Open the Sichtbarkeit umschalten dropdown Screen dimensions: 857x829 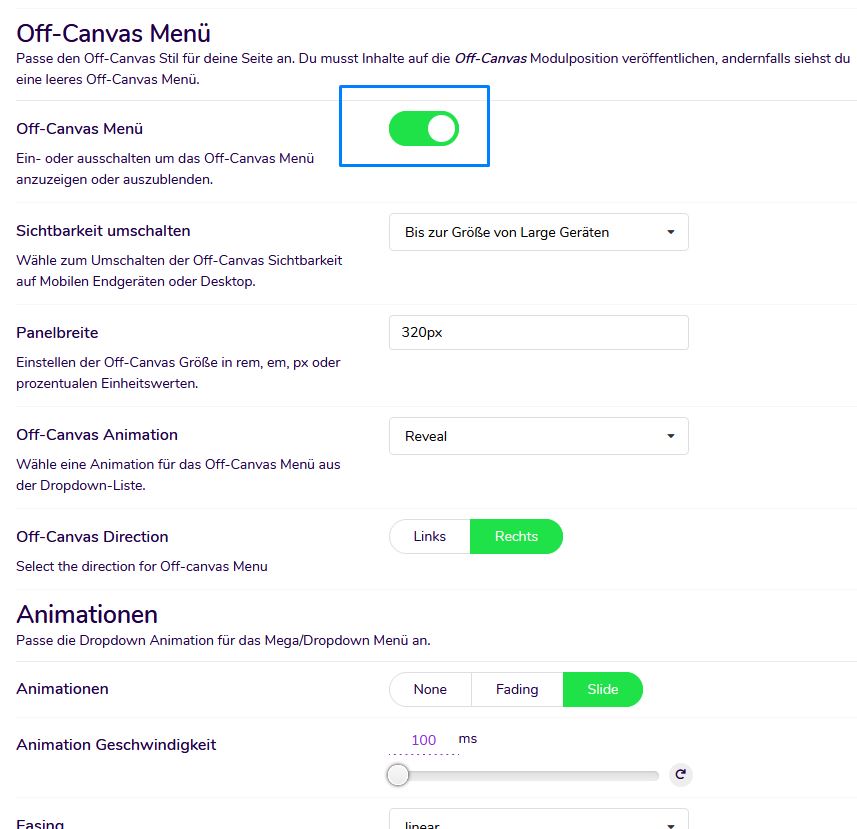[538, 232]
